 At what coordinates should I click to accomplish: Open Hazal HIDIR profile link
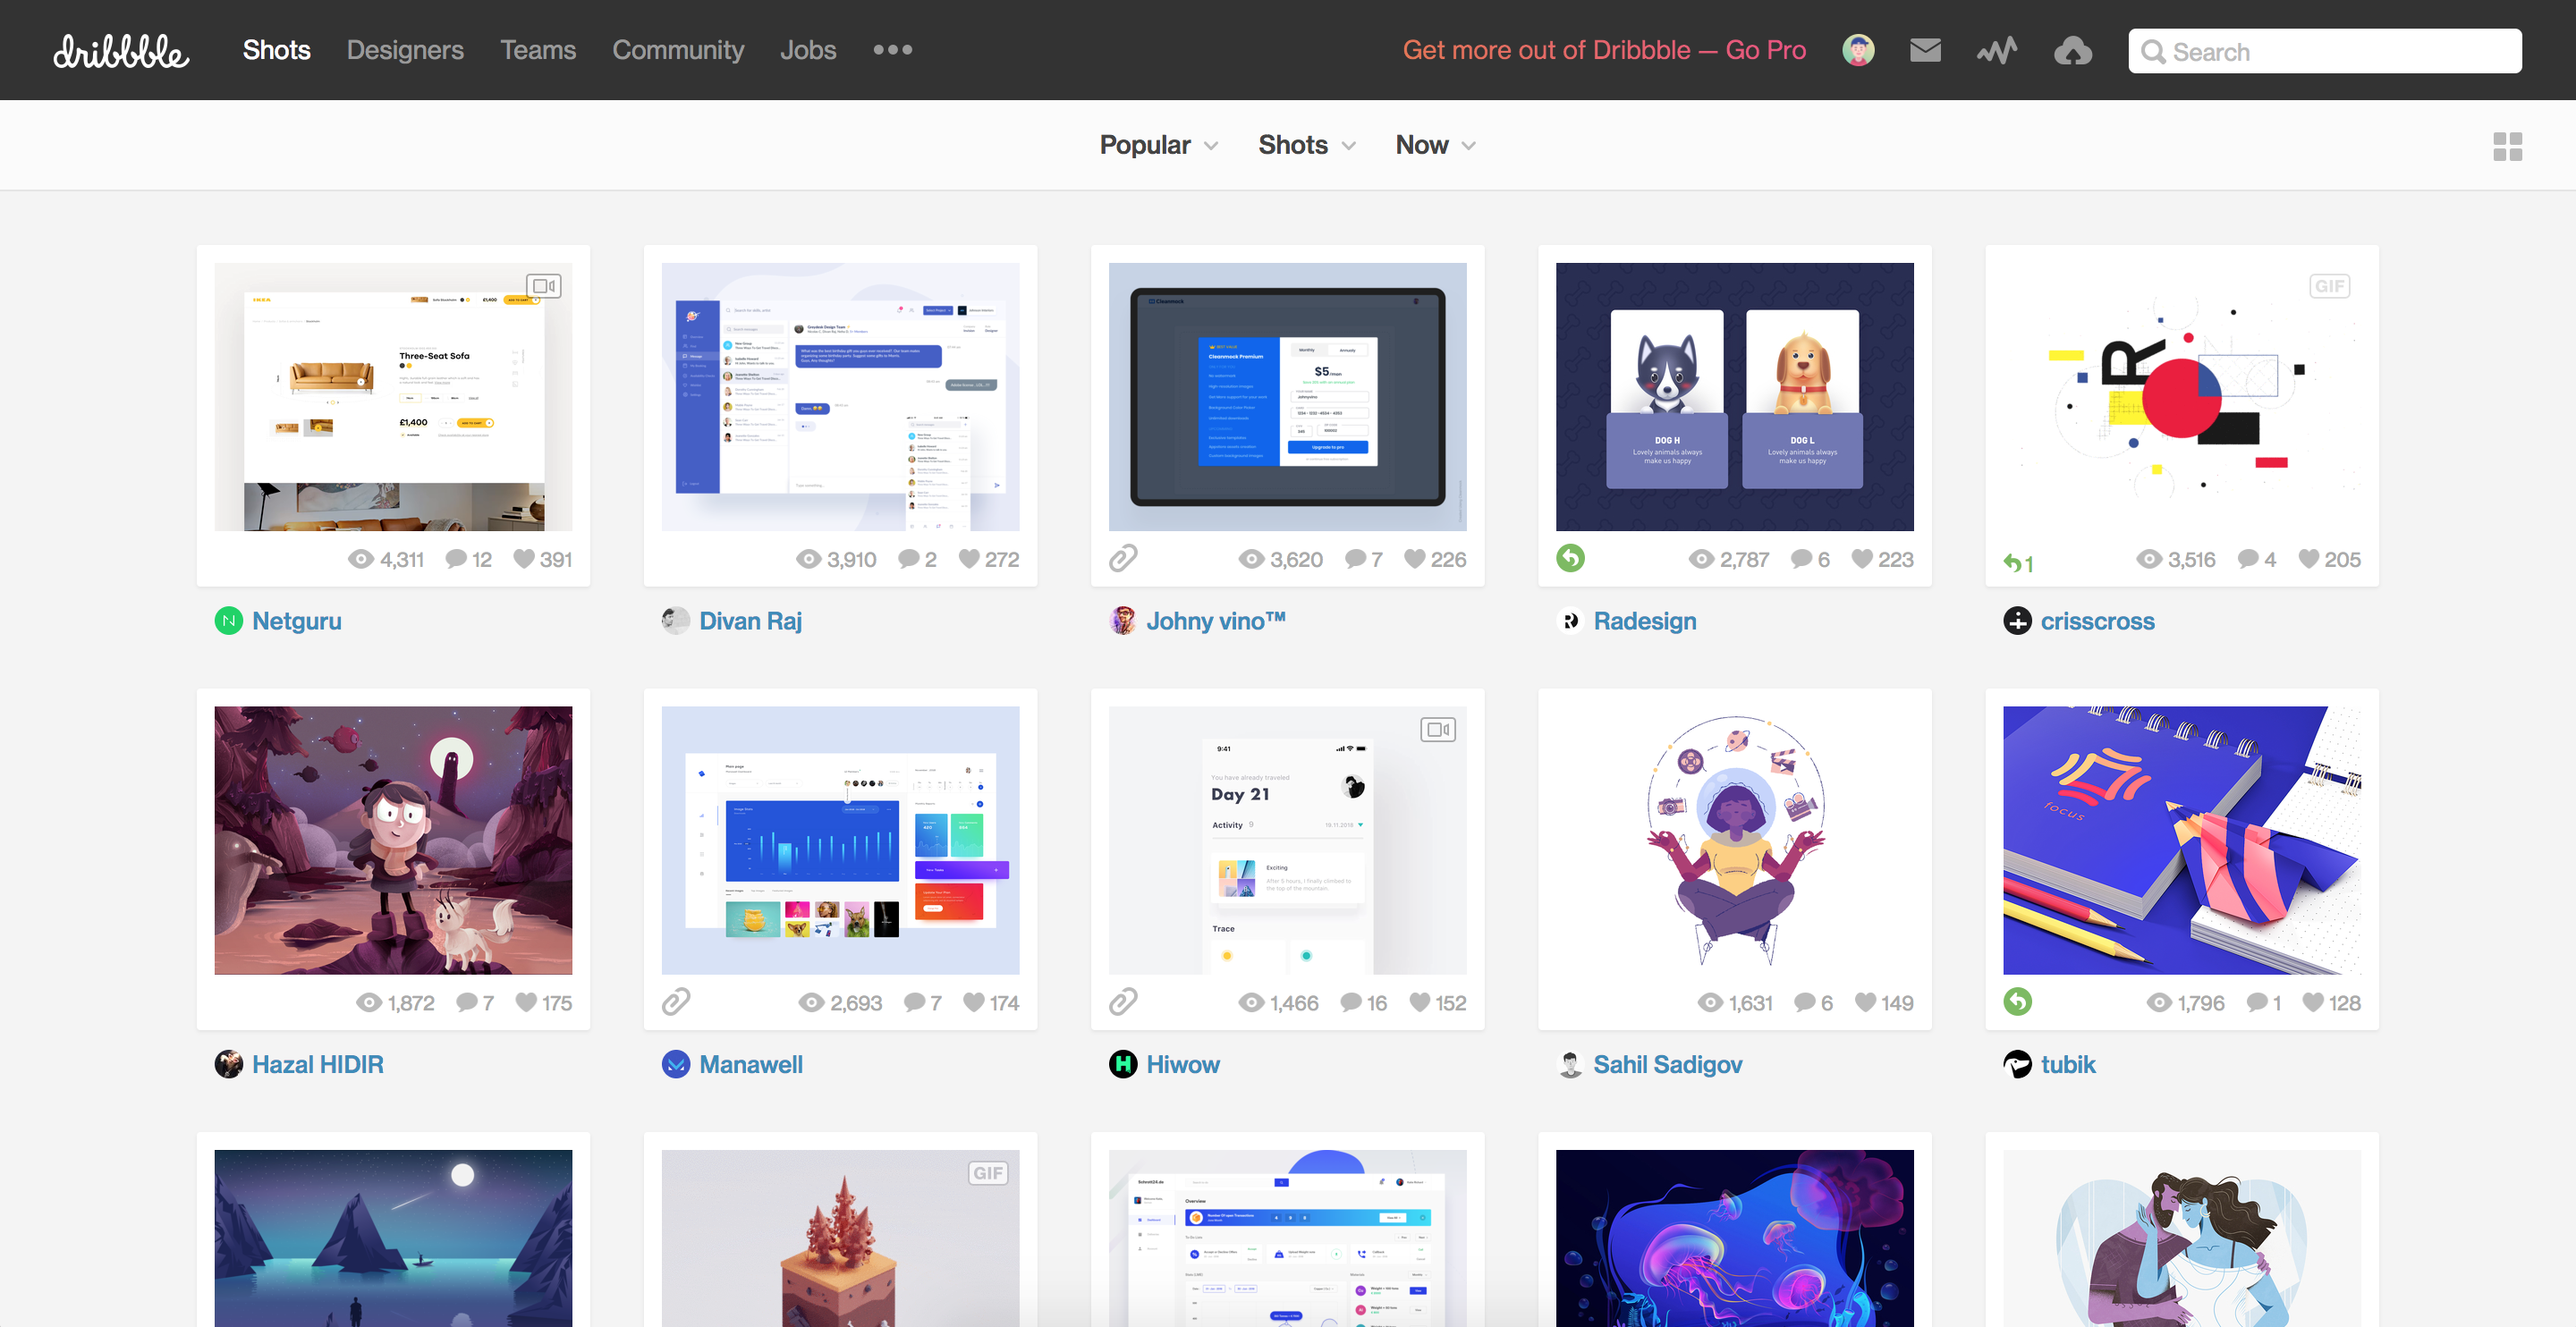coord(318,1064)
